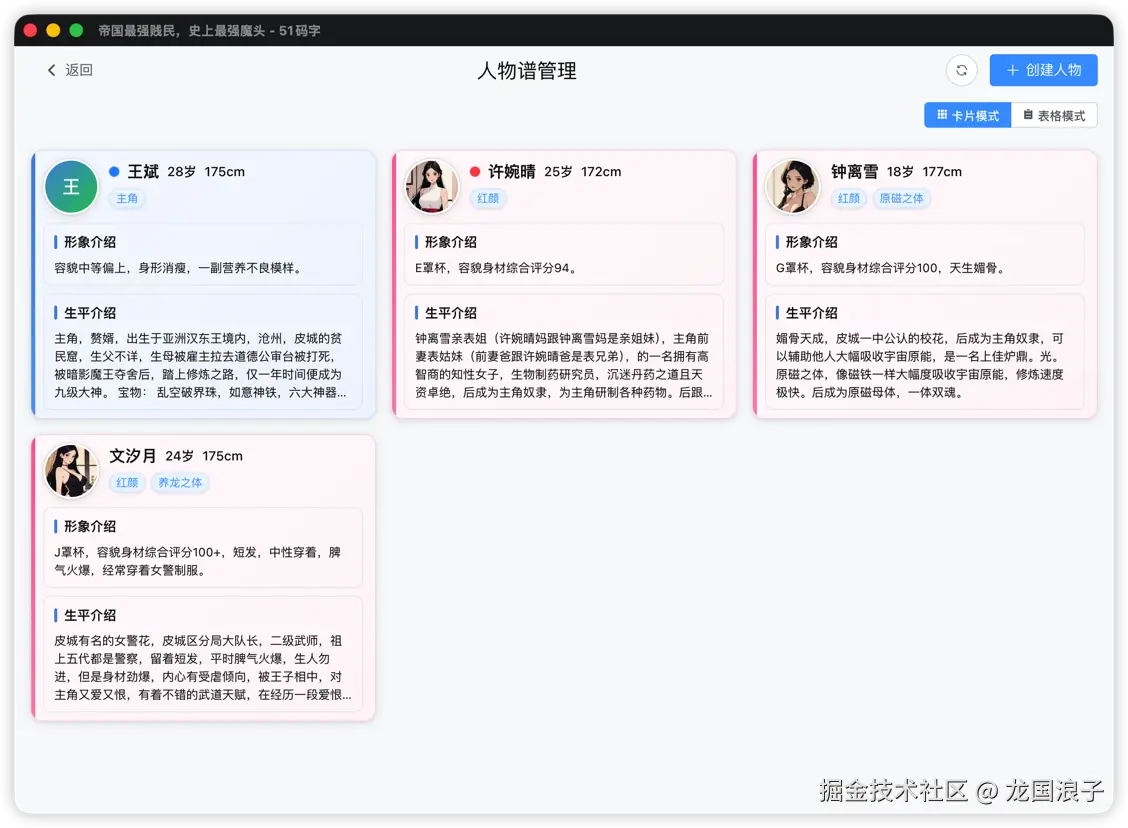Switch to 表格模式 view
Image resolution: width=1128 pixels, height=828 pixels.
pyautogui.click(x=1055, y=115)
